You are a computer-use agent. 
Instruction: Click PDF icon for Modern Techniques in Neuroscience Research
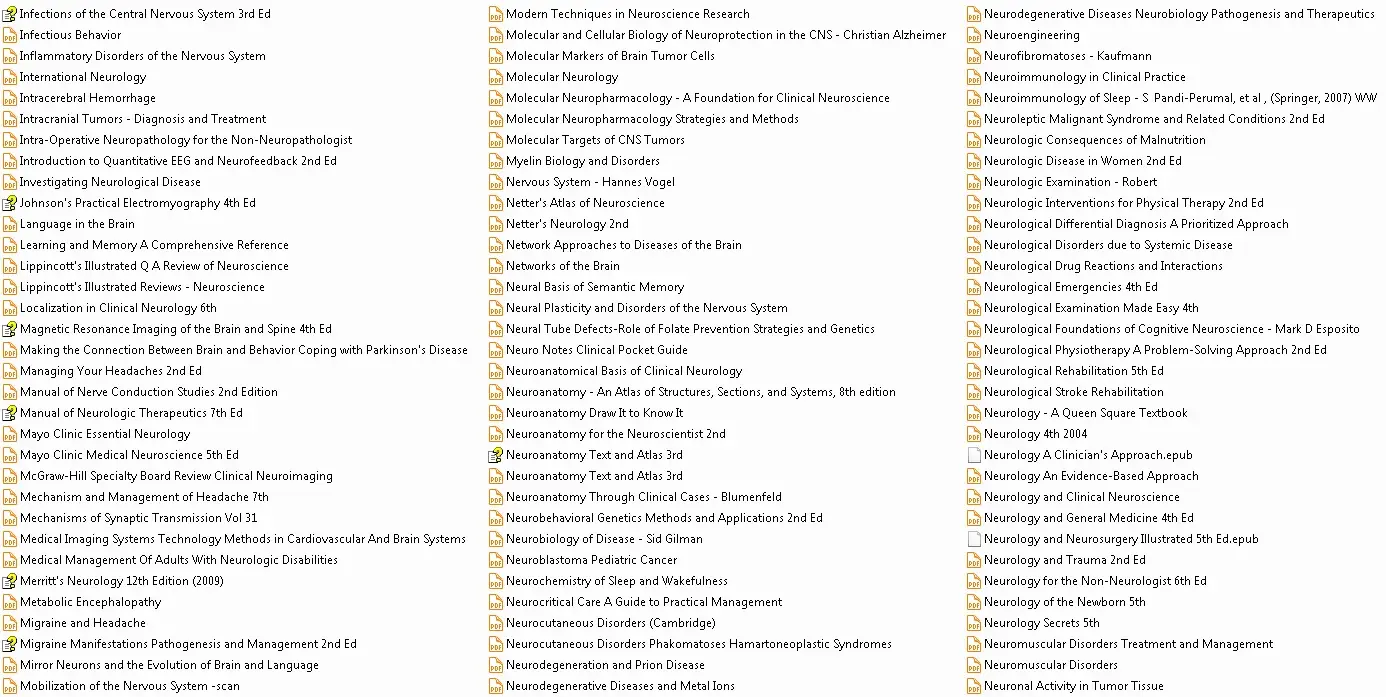coord(495,14)
